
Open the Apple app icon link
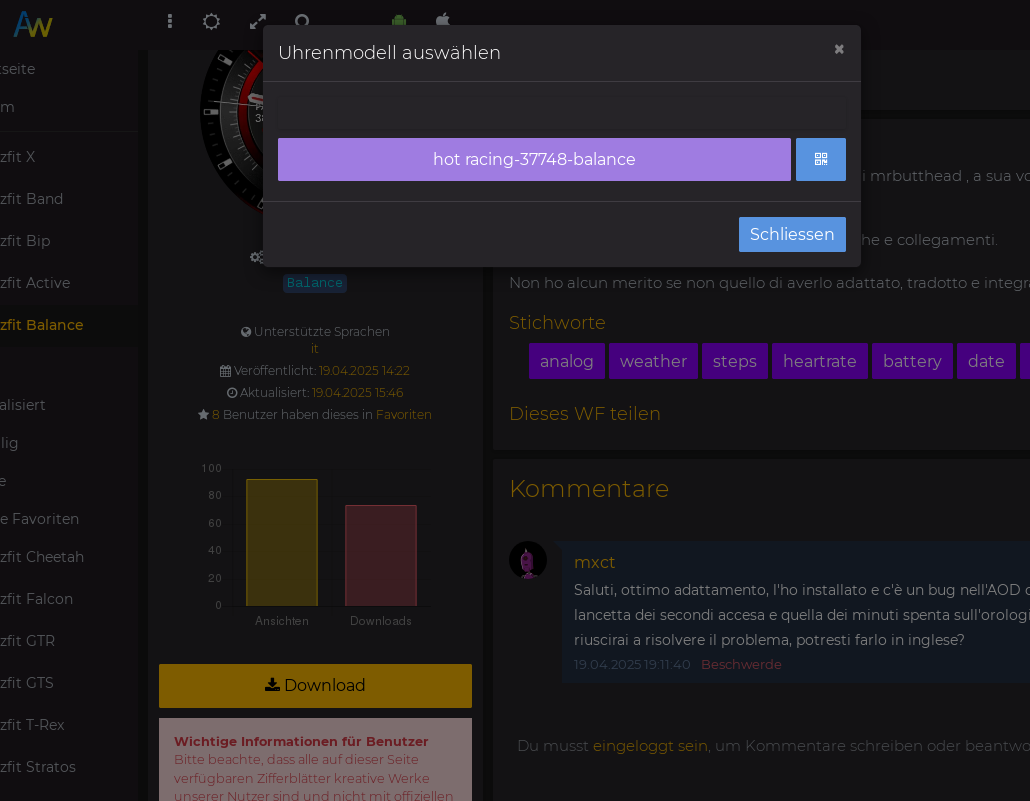[x=443, y=21]
